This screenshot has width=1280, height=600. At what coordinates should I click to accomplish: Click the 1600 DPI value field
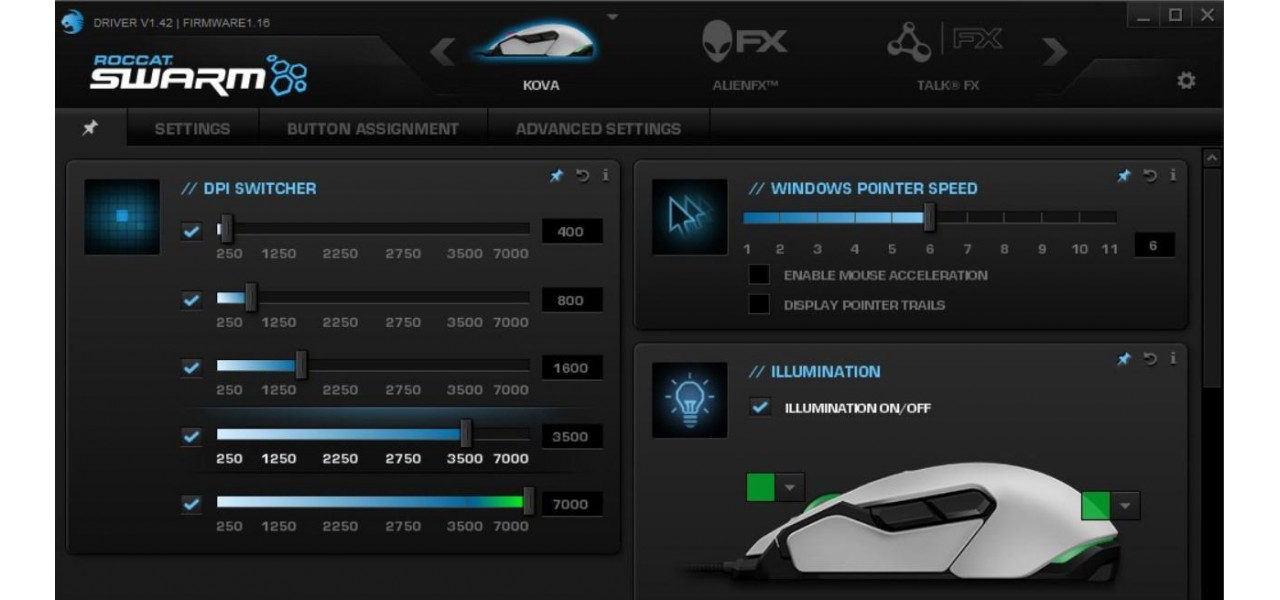572,368
